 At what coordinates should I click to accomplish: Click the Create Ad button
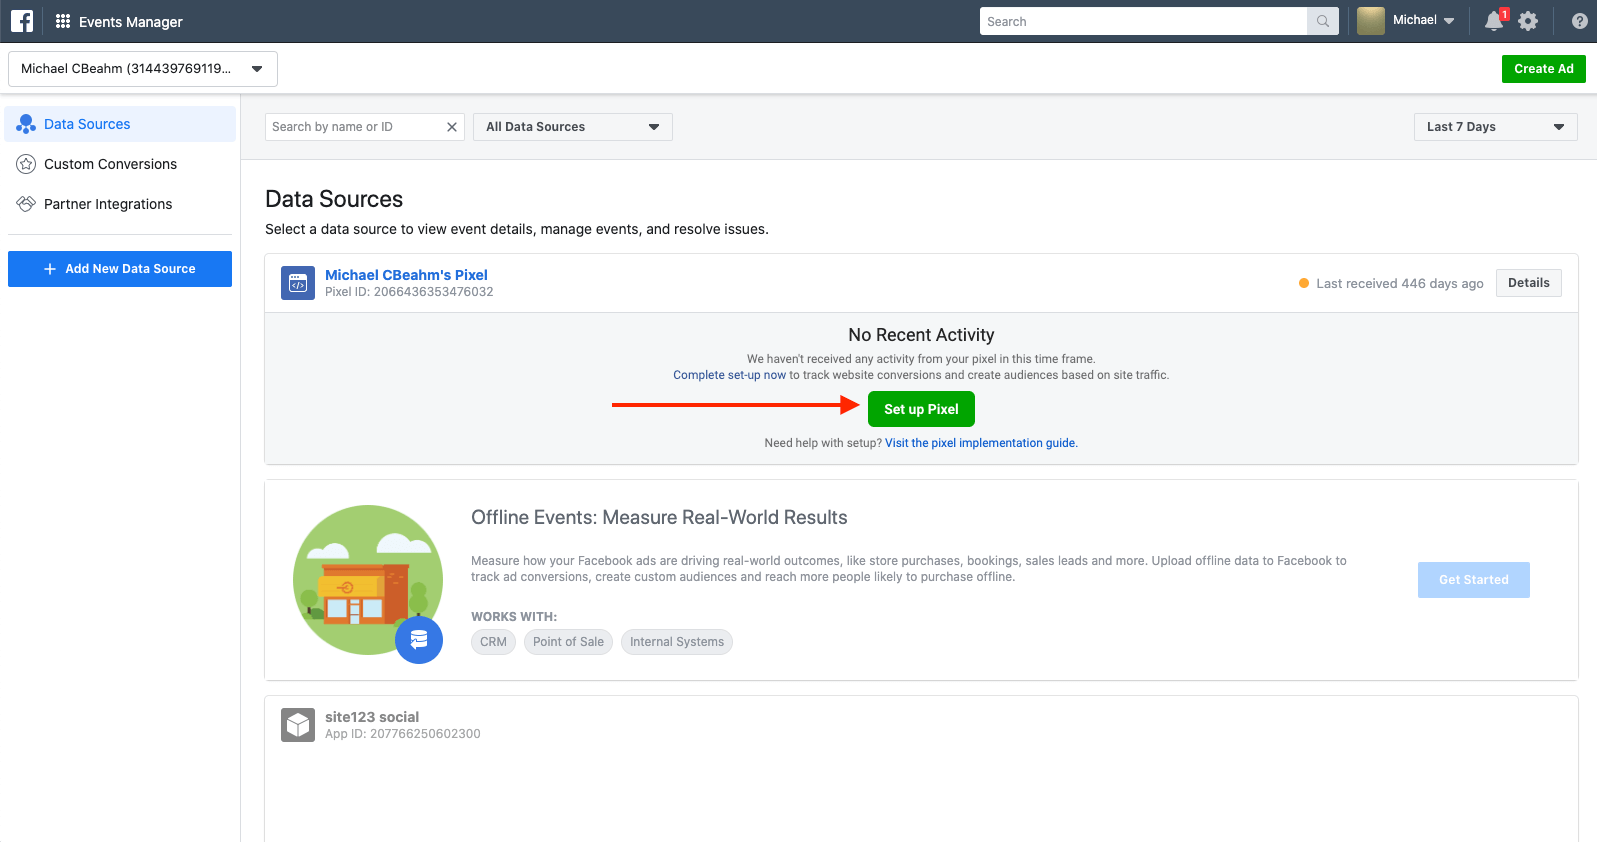click(1544, 69)
